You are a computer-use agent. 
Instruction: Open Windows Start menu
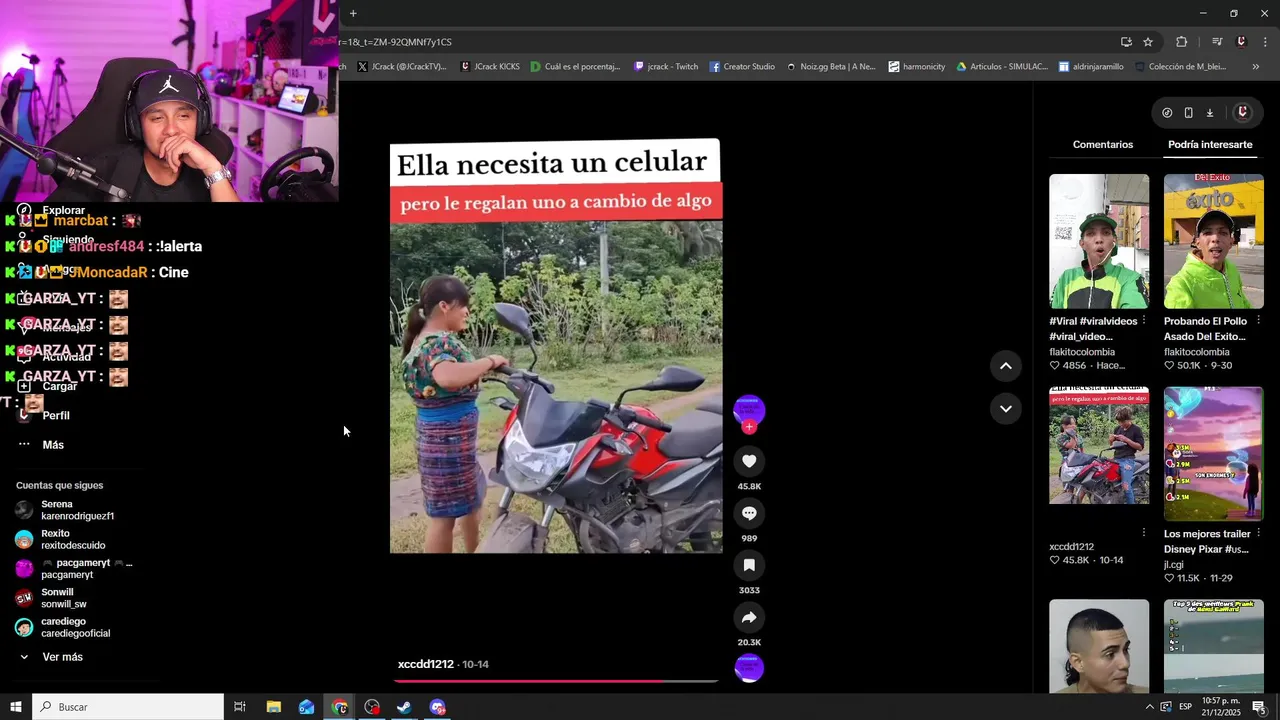pos(16,707)
